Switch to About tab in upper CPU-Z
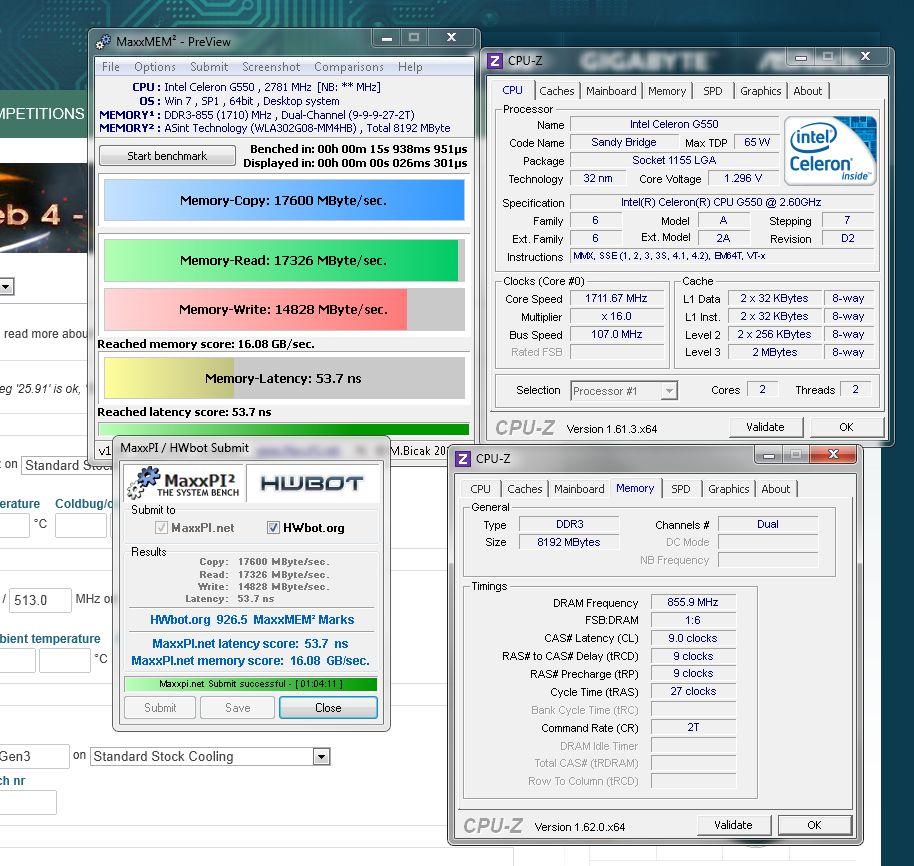The height and width of the screenshot is (866, 914). [807, 91]
